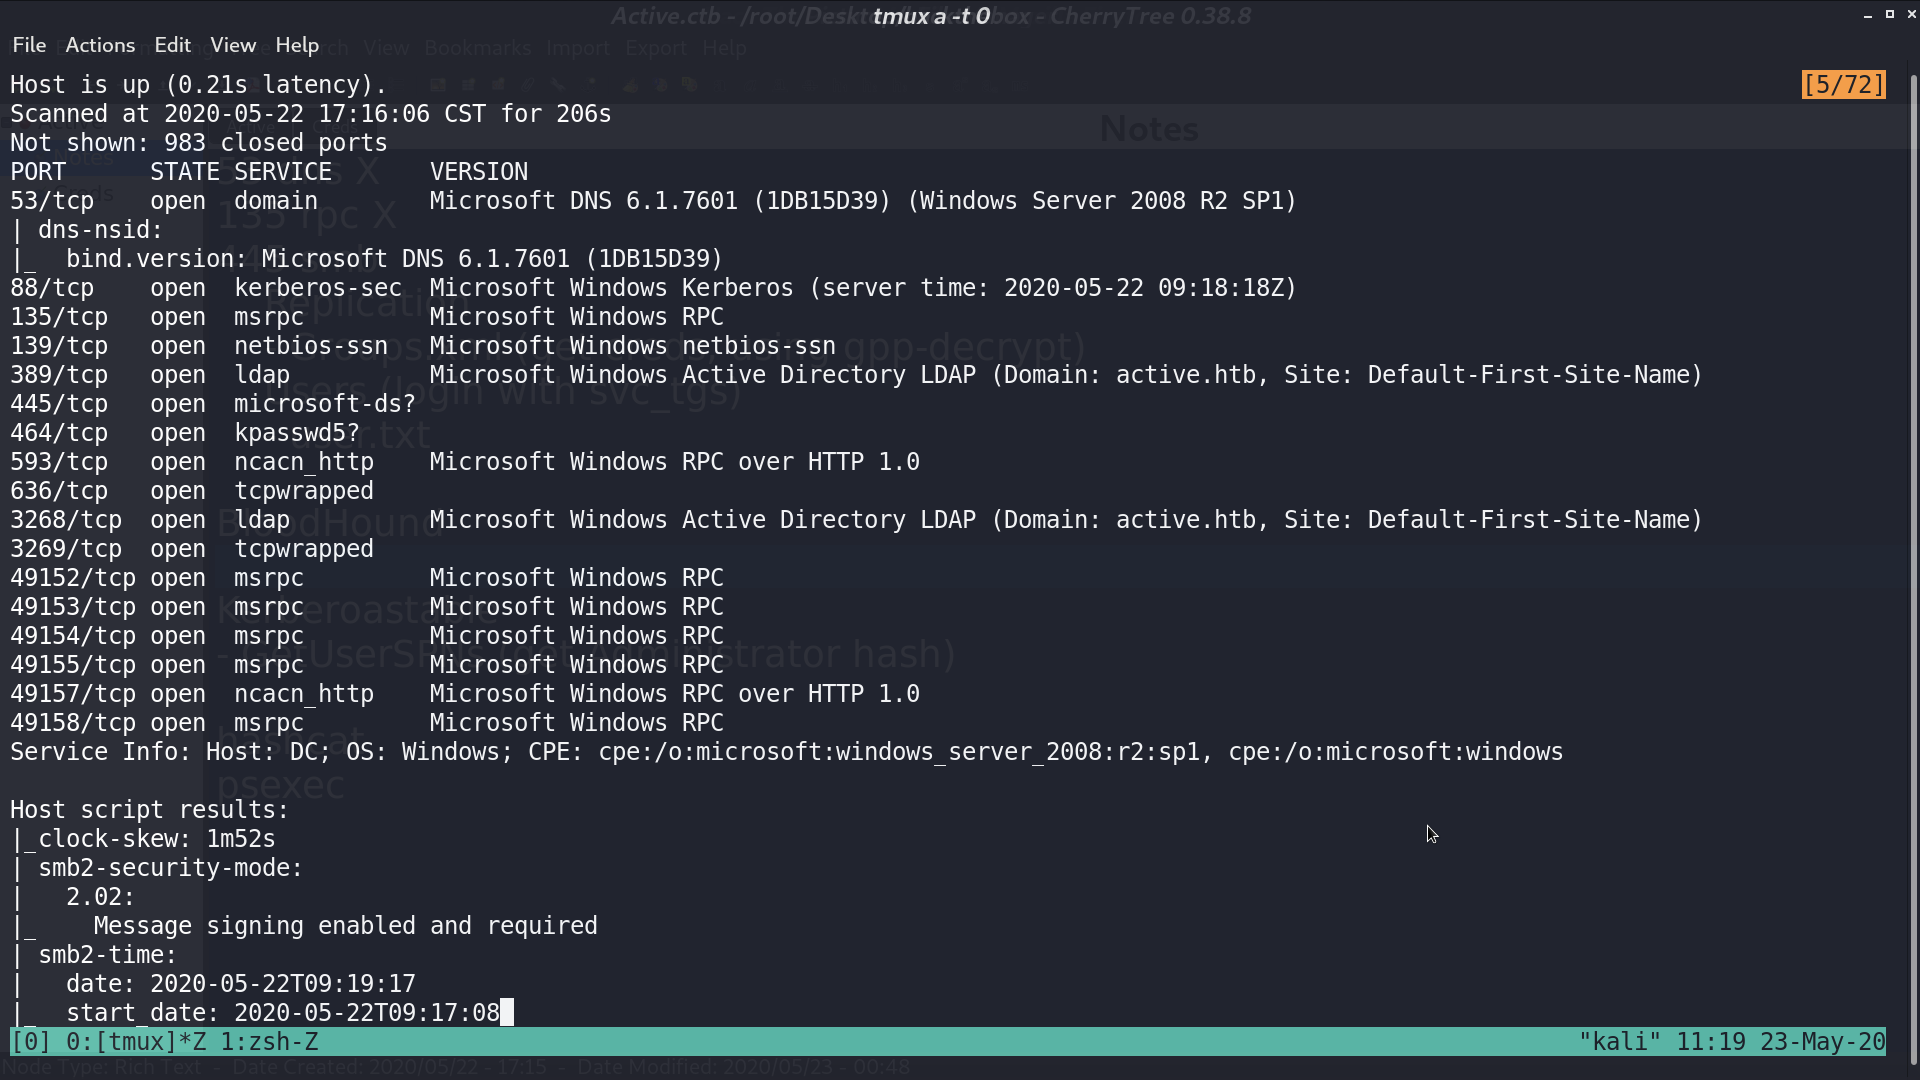Click the 49153/tcp port entry
Viewport: 1920px width, 1080px height.
click(73, 607)
